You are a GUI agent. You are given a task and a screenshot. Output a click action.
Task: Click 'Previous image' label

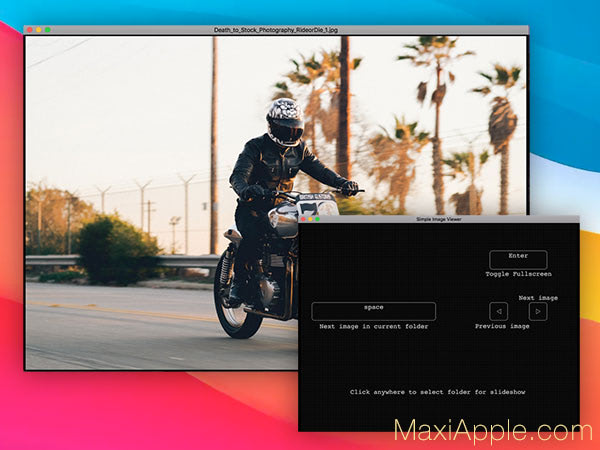click(502, 326)
